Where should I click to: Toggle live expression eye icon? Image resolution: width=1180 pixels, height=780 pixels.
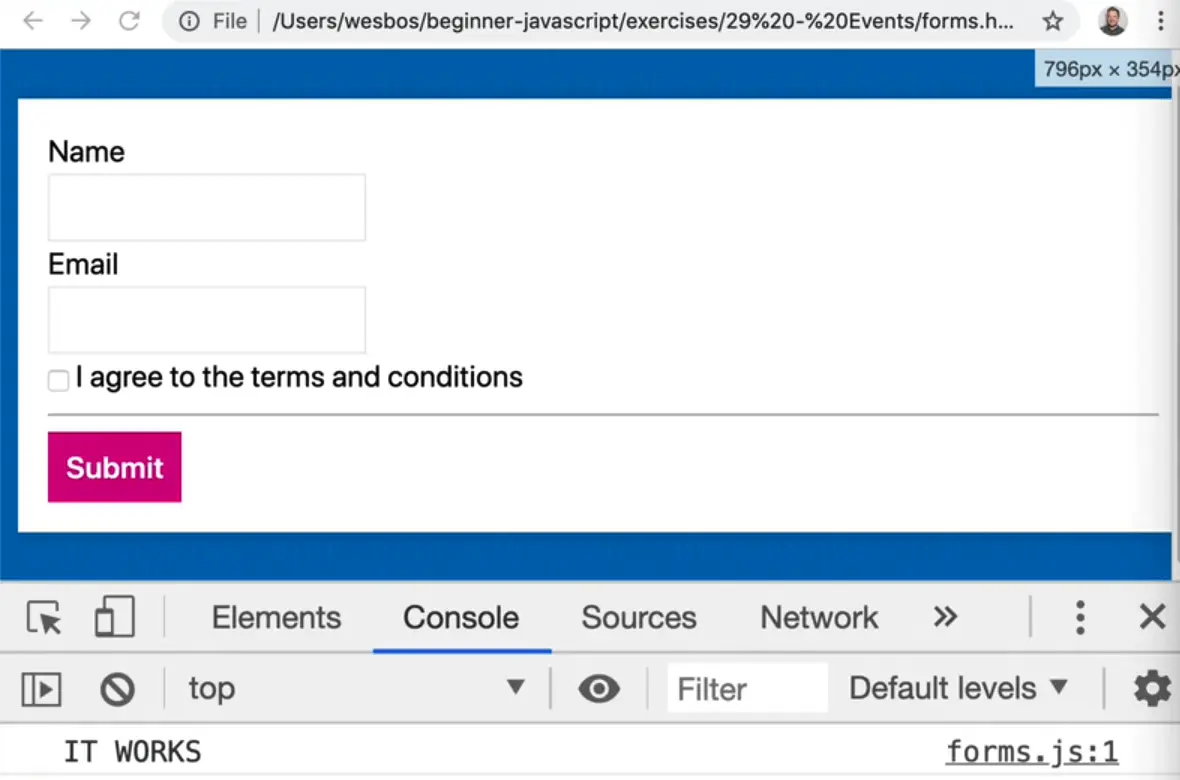pyautogui.click(x=599, y=689)
